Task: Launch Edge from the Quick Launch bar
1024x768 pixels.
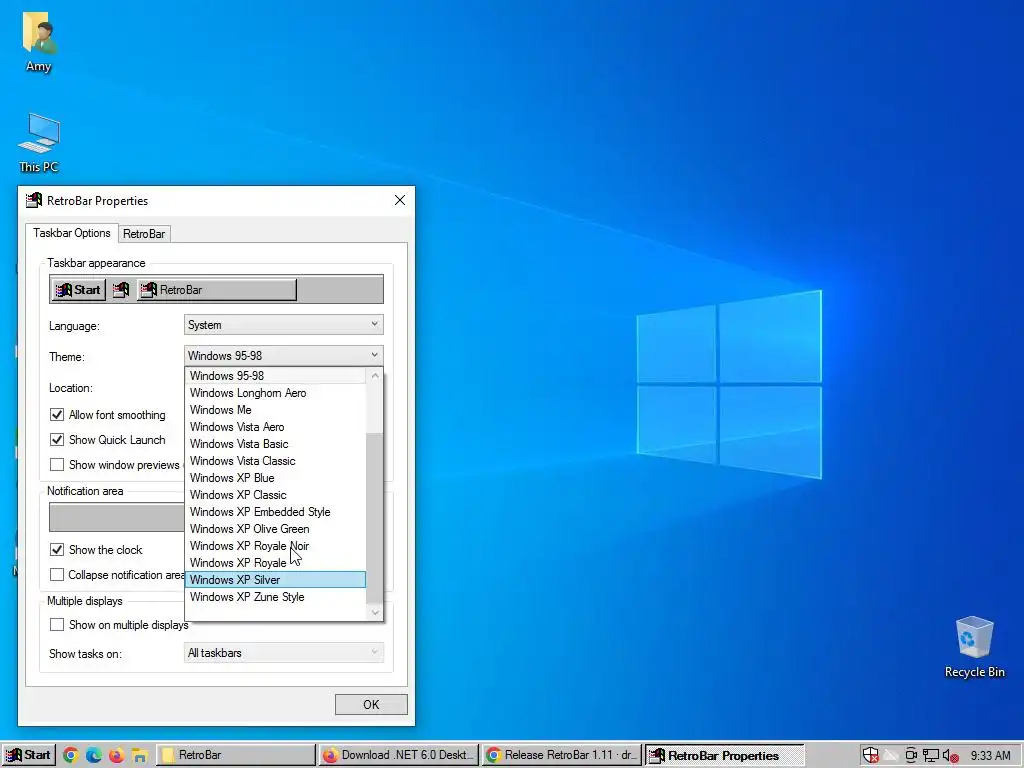Action: (93, 756)
